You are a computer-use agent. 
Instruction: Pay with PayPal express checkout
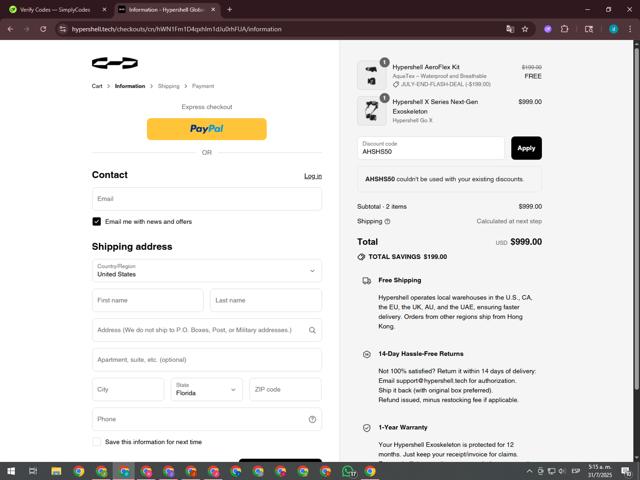(207, 129)
